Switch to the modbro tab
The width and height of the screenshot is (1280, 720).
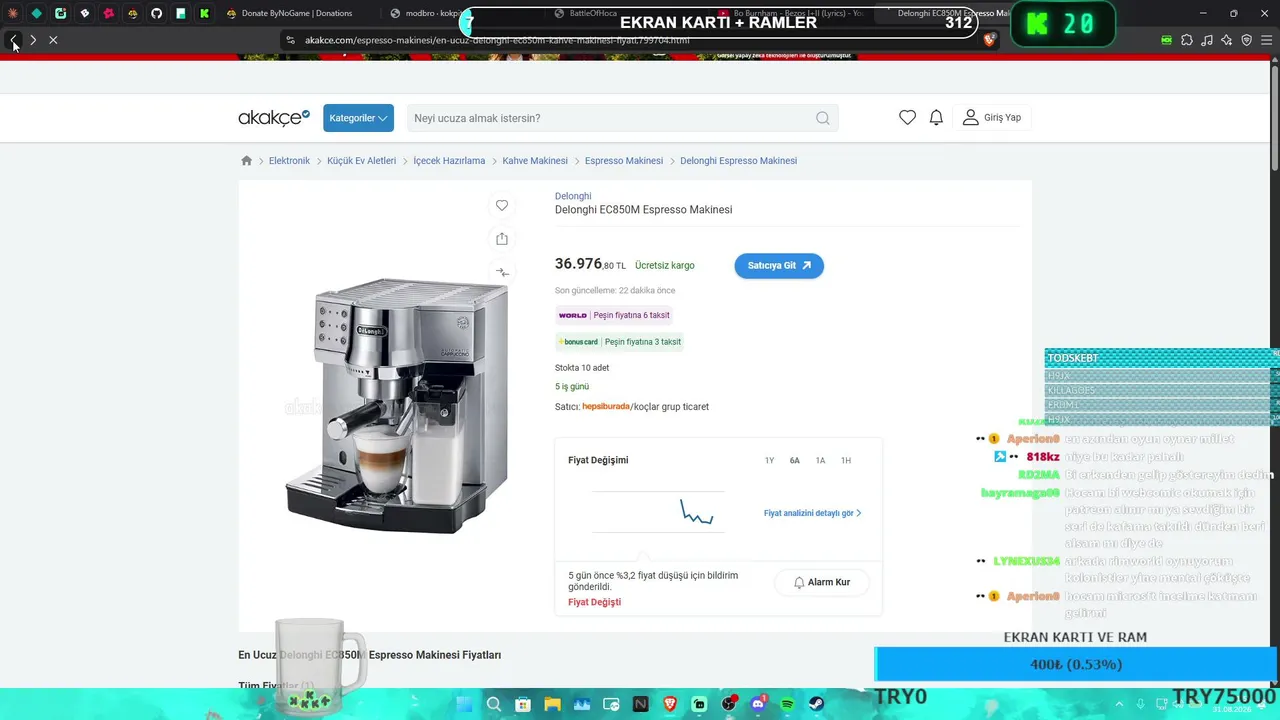pyautogui.click(x=425, y=13)
